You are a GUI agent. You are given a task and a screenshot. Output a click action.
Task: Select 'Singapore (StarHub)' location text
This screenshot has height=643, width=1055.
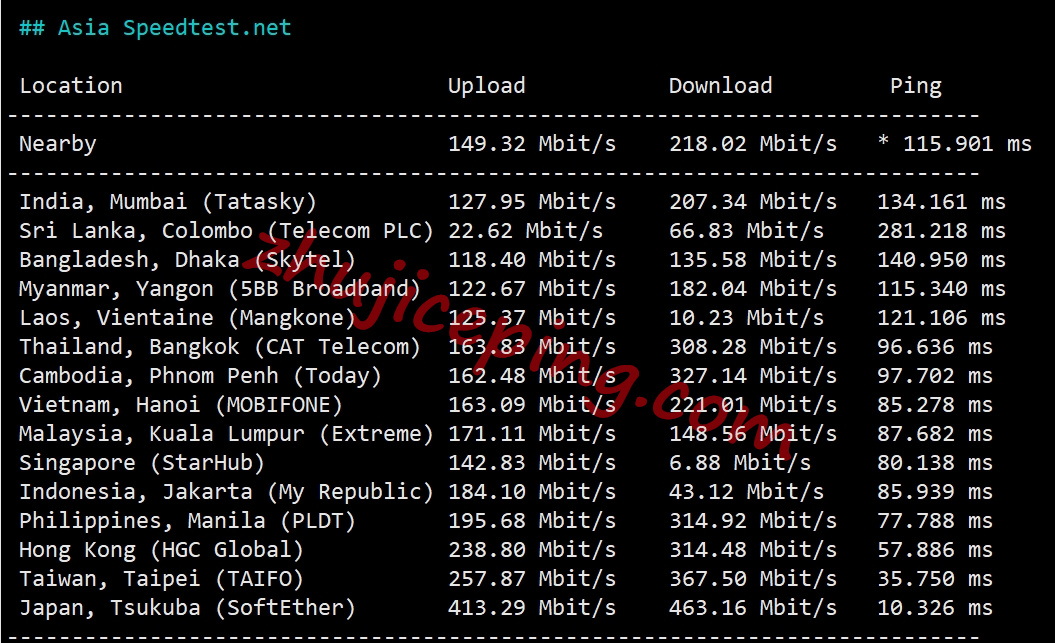click(x=142, y=463)
